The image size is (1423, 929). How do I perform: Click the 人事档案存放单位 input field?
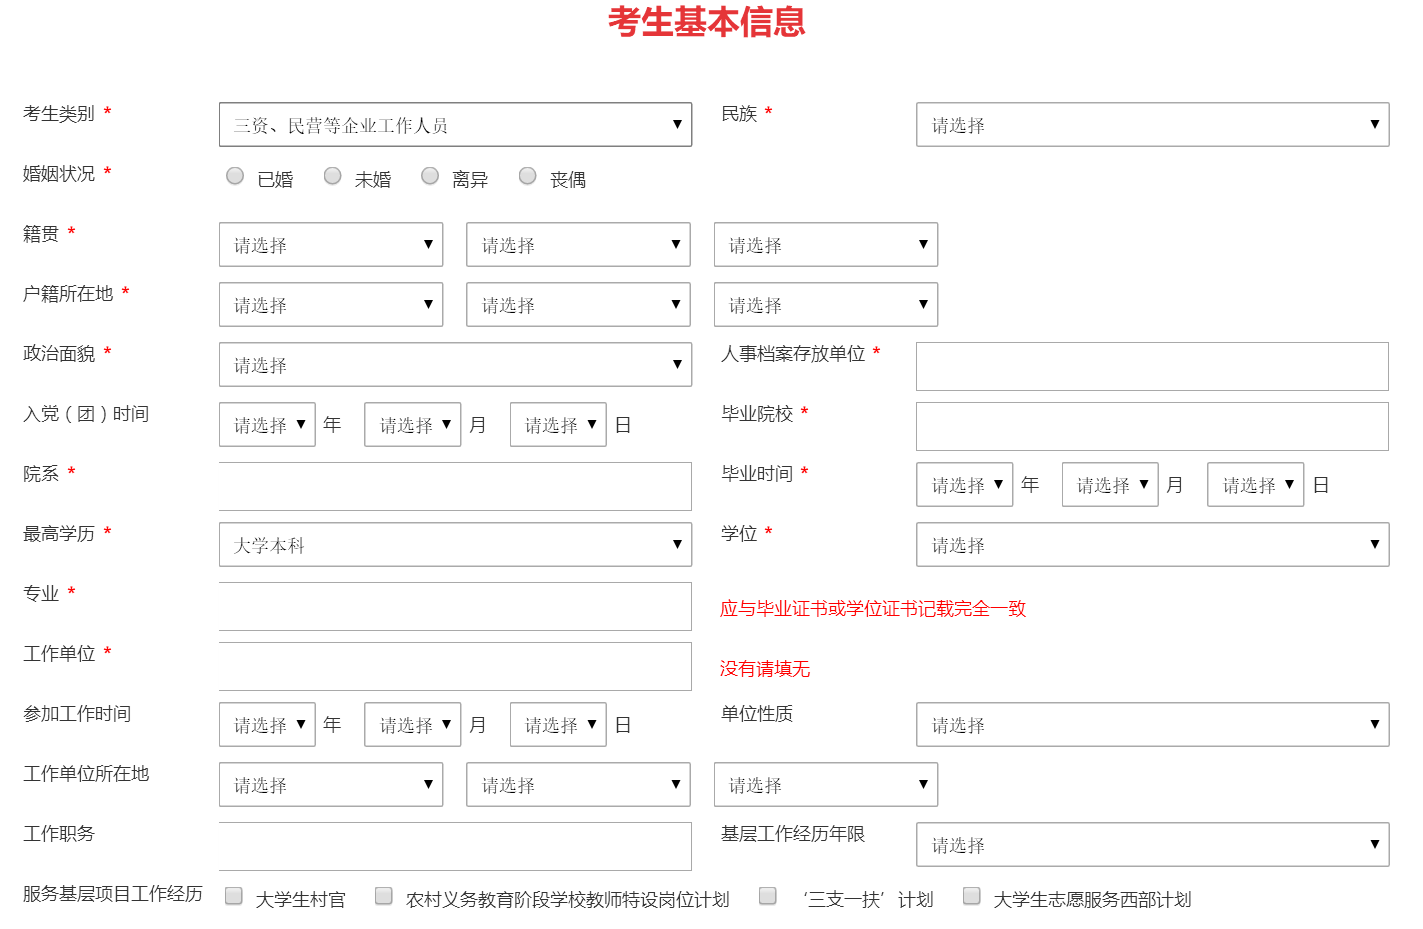pyautogui.click(x=1152, y=366)
